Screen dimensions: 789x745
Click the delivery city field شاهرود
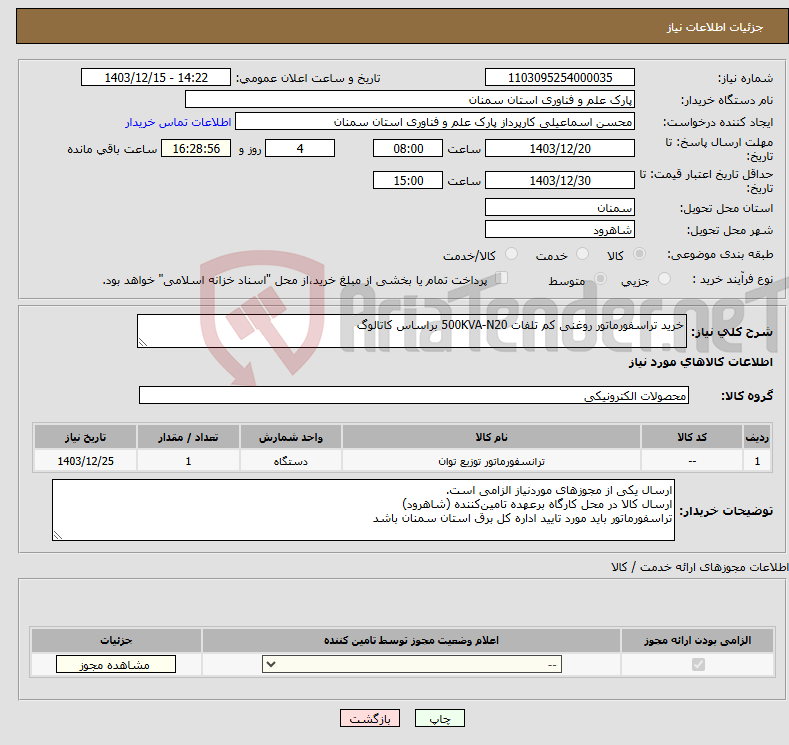[x=560, y=229]
